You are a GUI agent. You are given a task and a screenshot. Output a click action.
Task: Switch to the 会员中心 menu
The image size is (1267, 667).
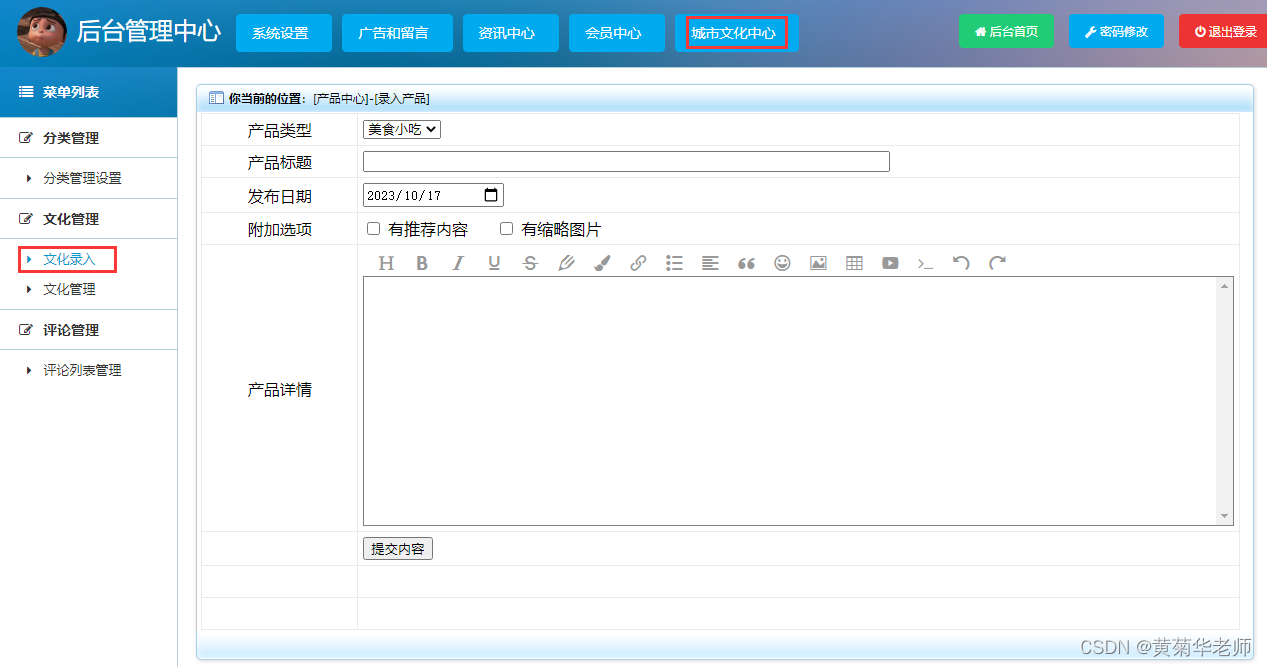[x=616, y=31]
